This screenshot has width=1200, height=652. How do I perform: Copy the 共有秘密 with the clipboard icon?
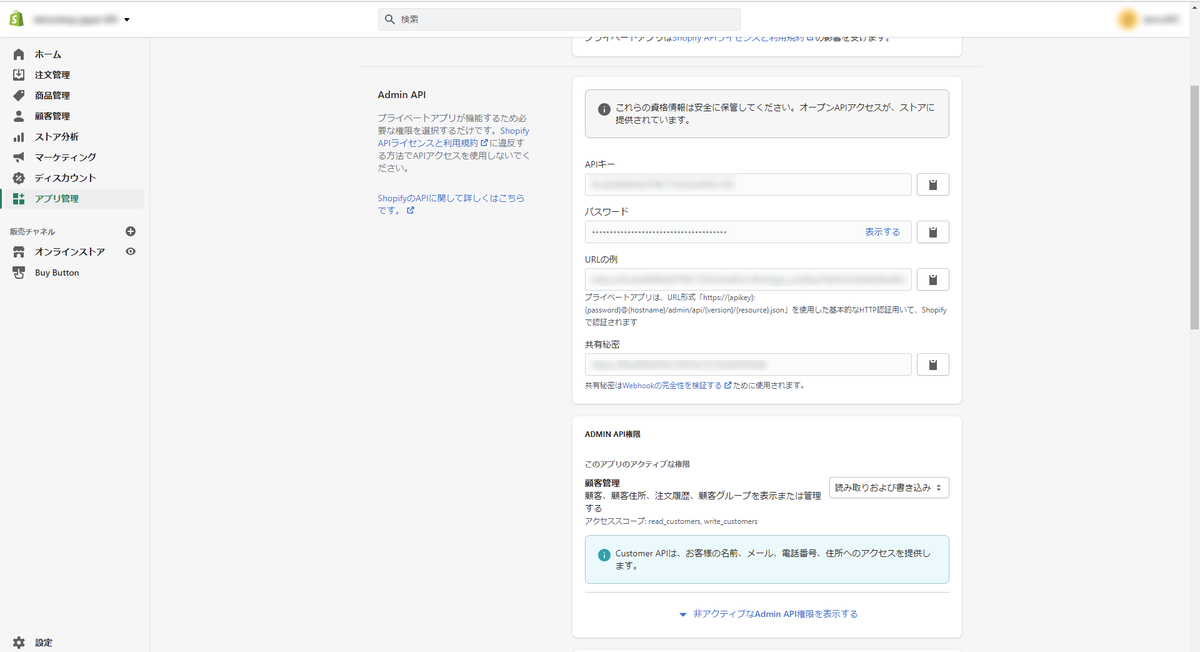tap(932, 364)
